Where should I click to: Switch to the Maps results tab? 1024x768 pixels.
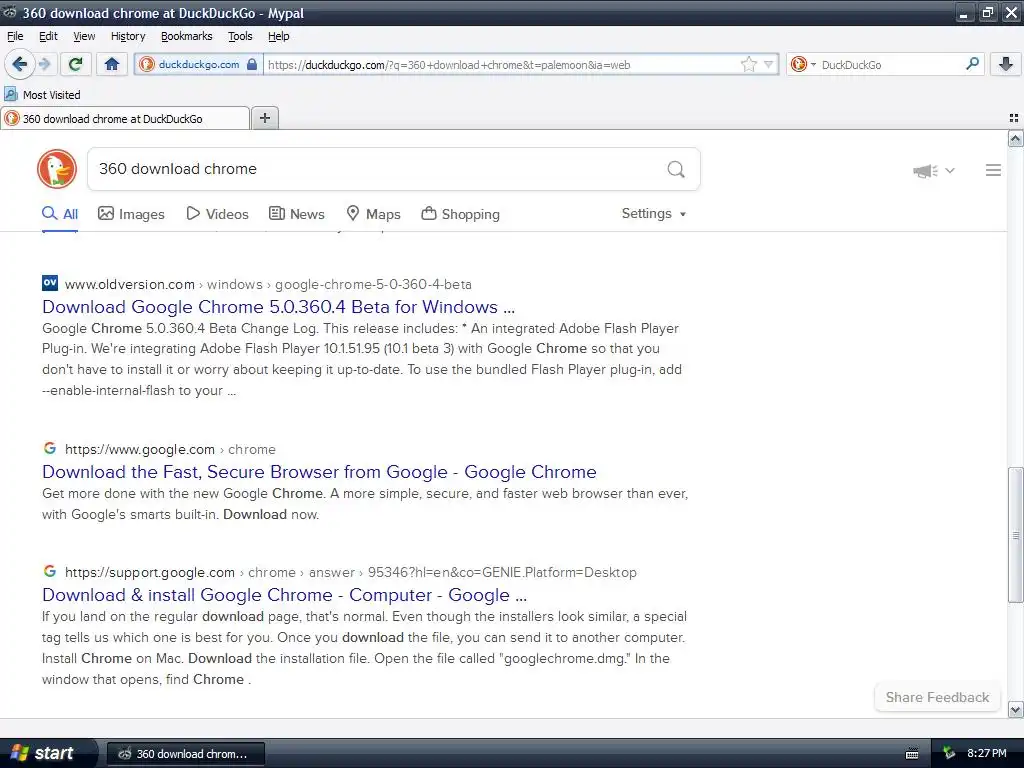click(373, 214)
